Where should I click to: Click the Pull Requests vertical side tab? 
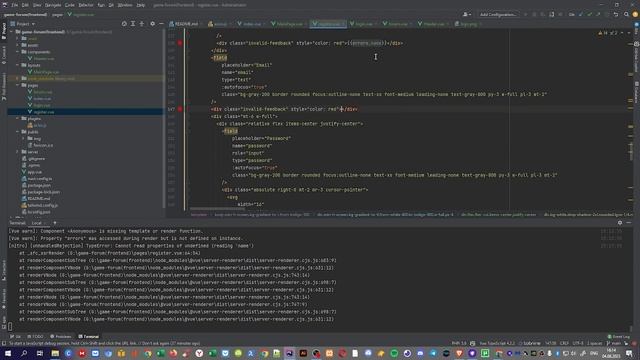point(4,87)
